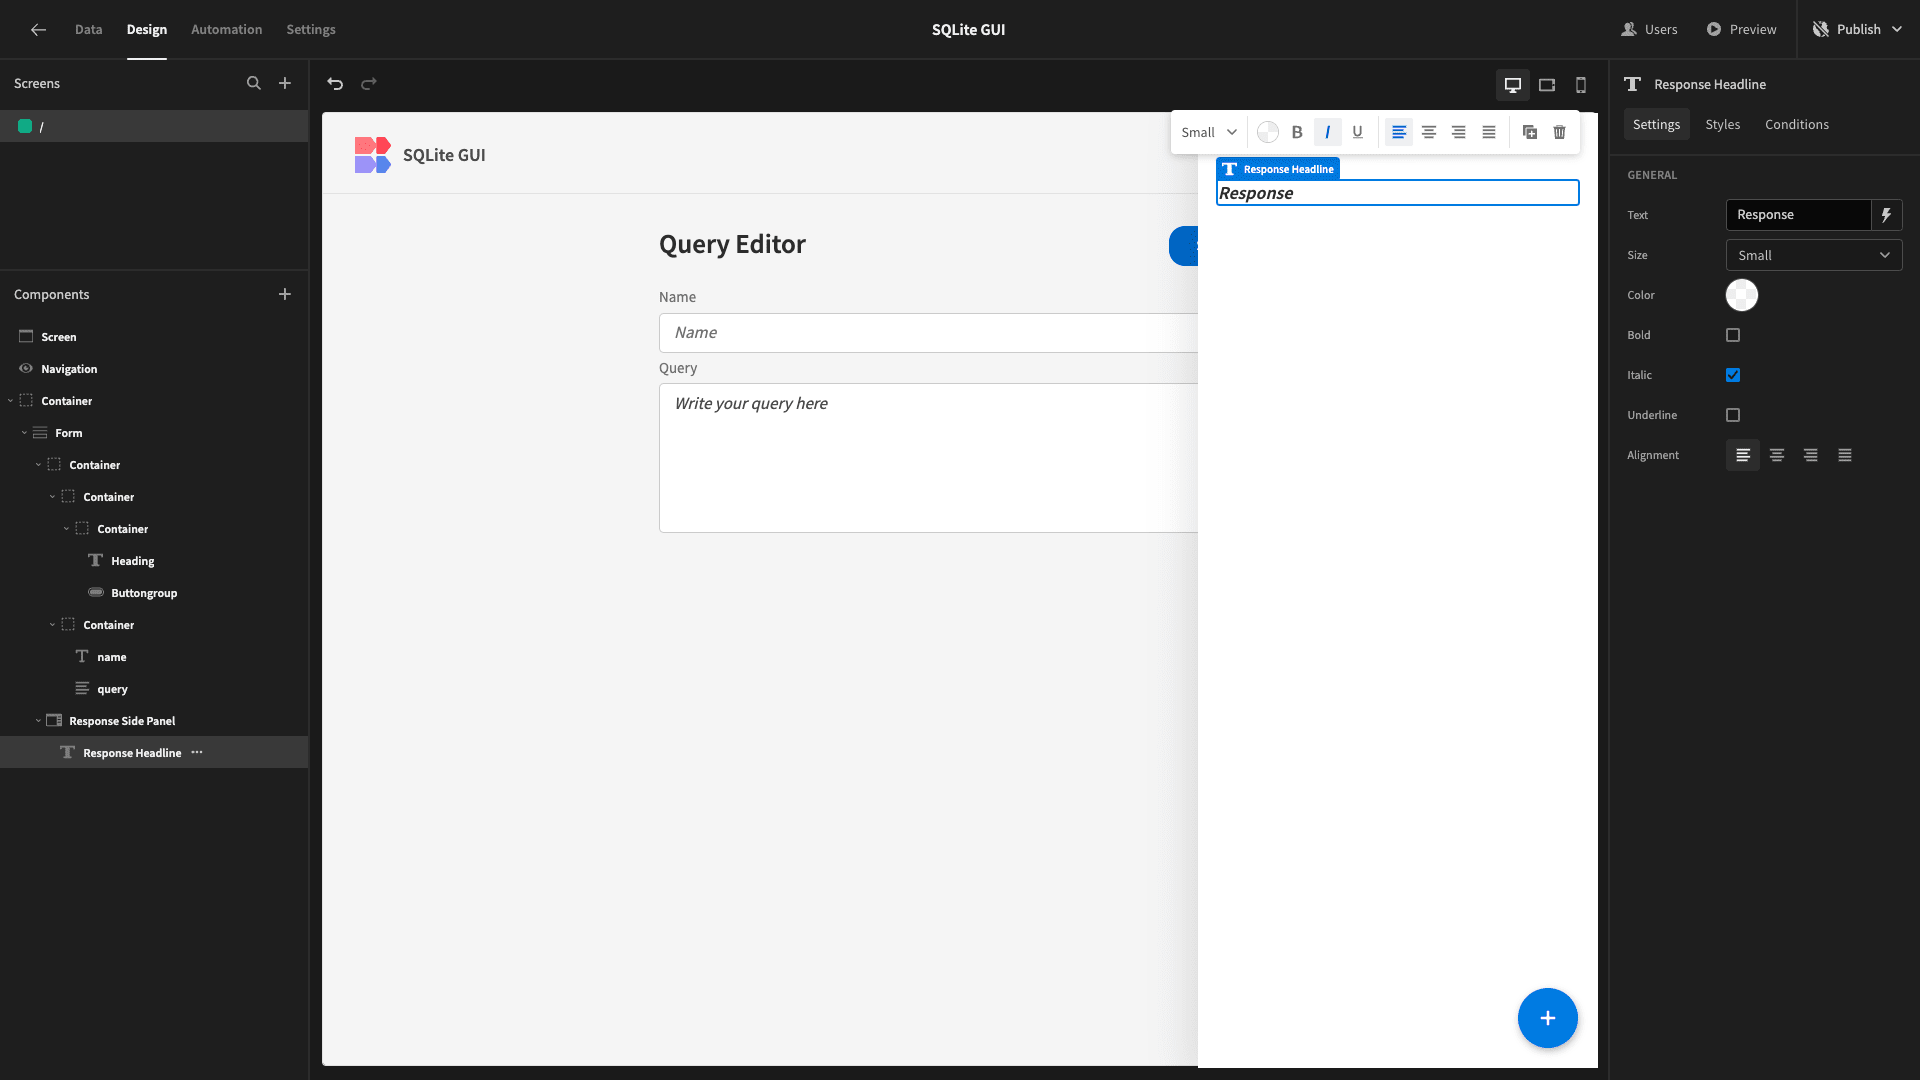Collapse the top-level Container tree item
The image size is (1920, 1080).
pos(10,401)
